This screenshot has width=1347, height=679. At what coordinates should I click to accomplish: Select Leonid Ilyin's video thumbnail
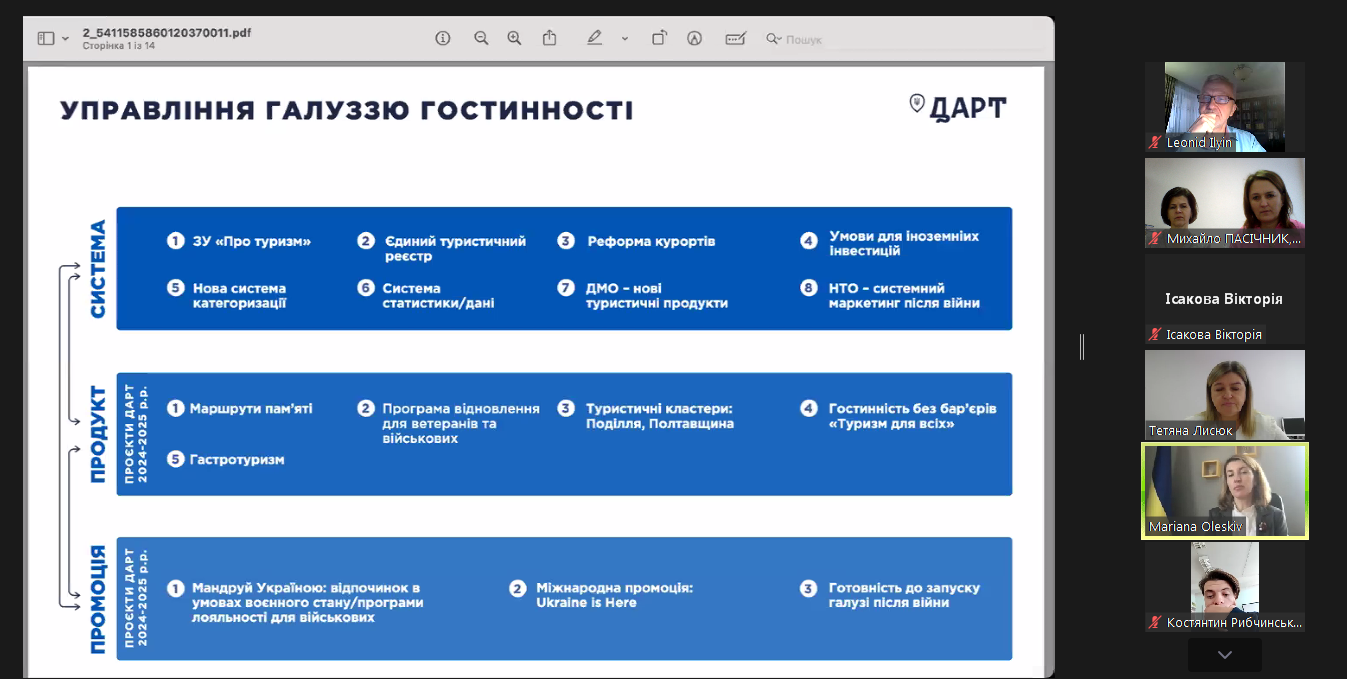click(1224, 106)
